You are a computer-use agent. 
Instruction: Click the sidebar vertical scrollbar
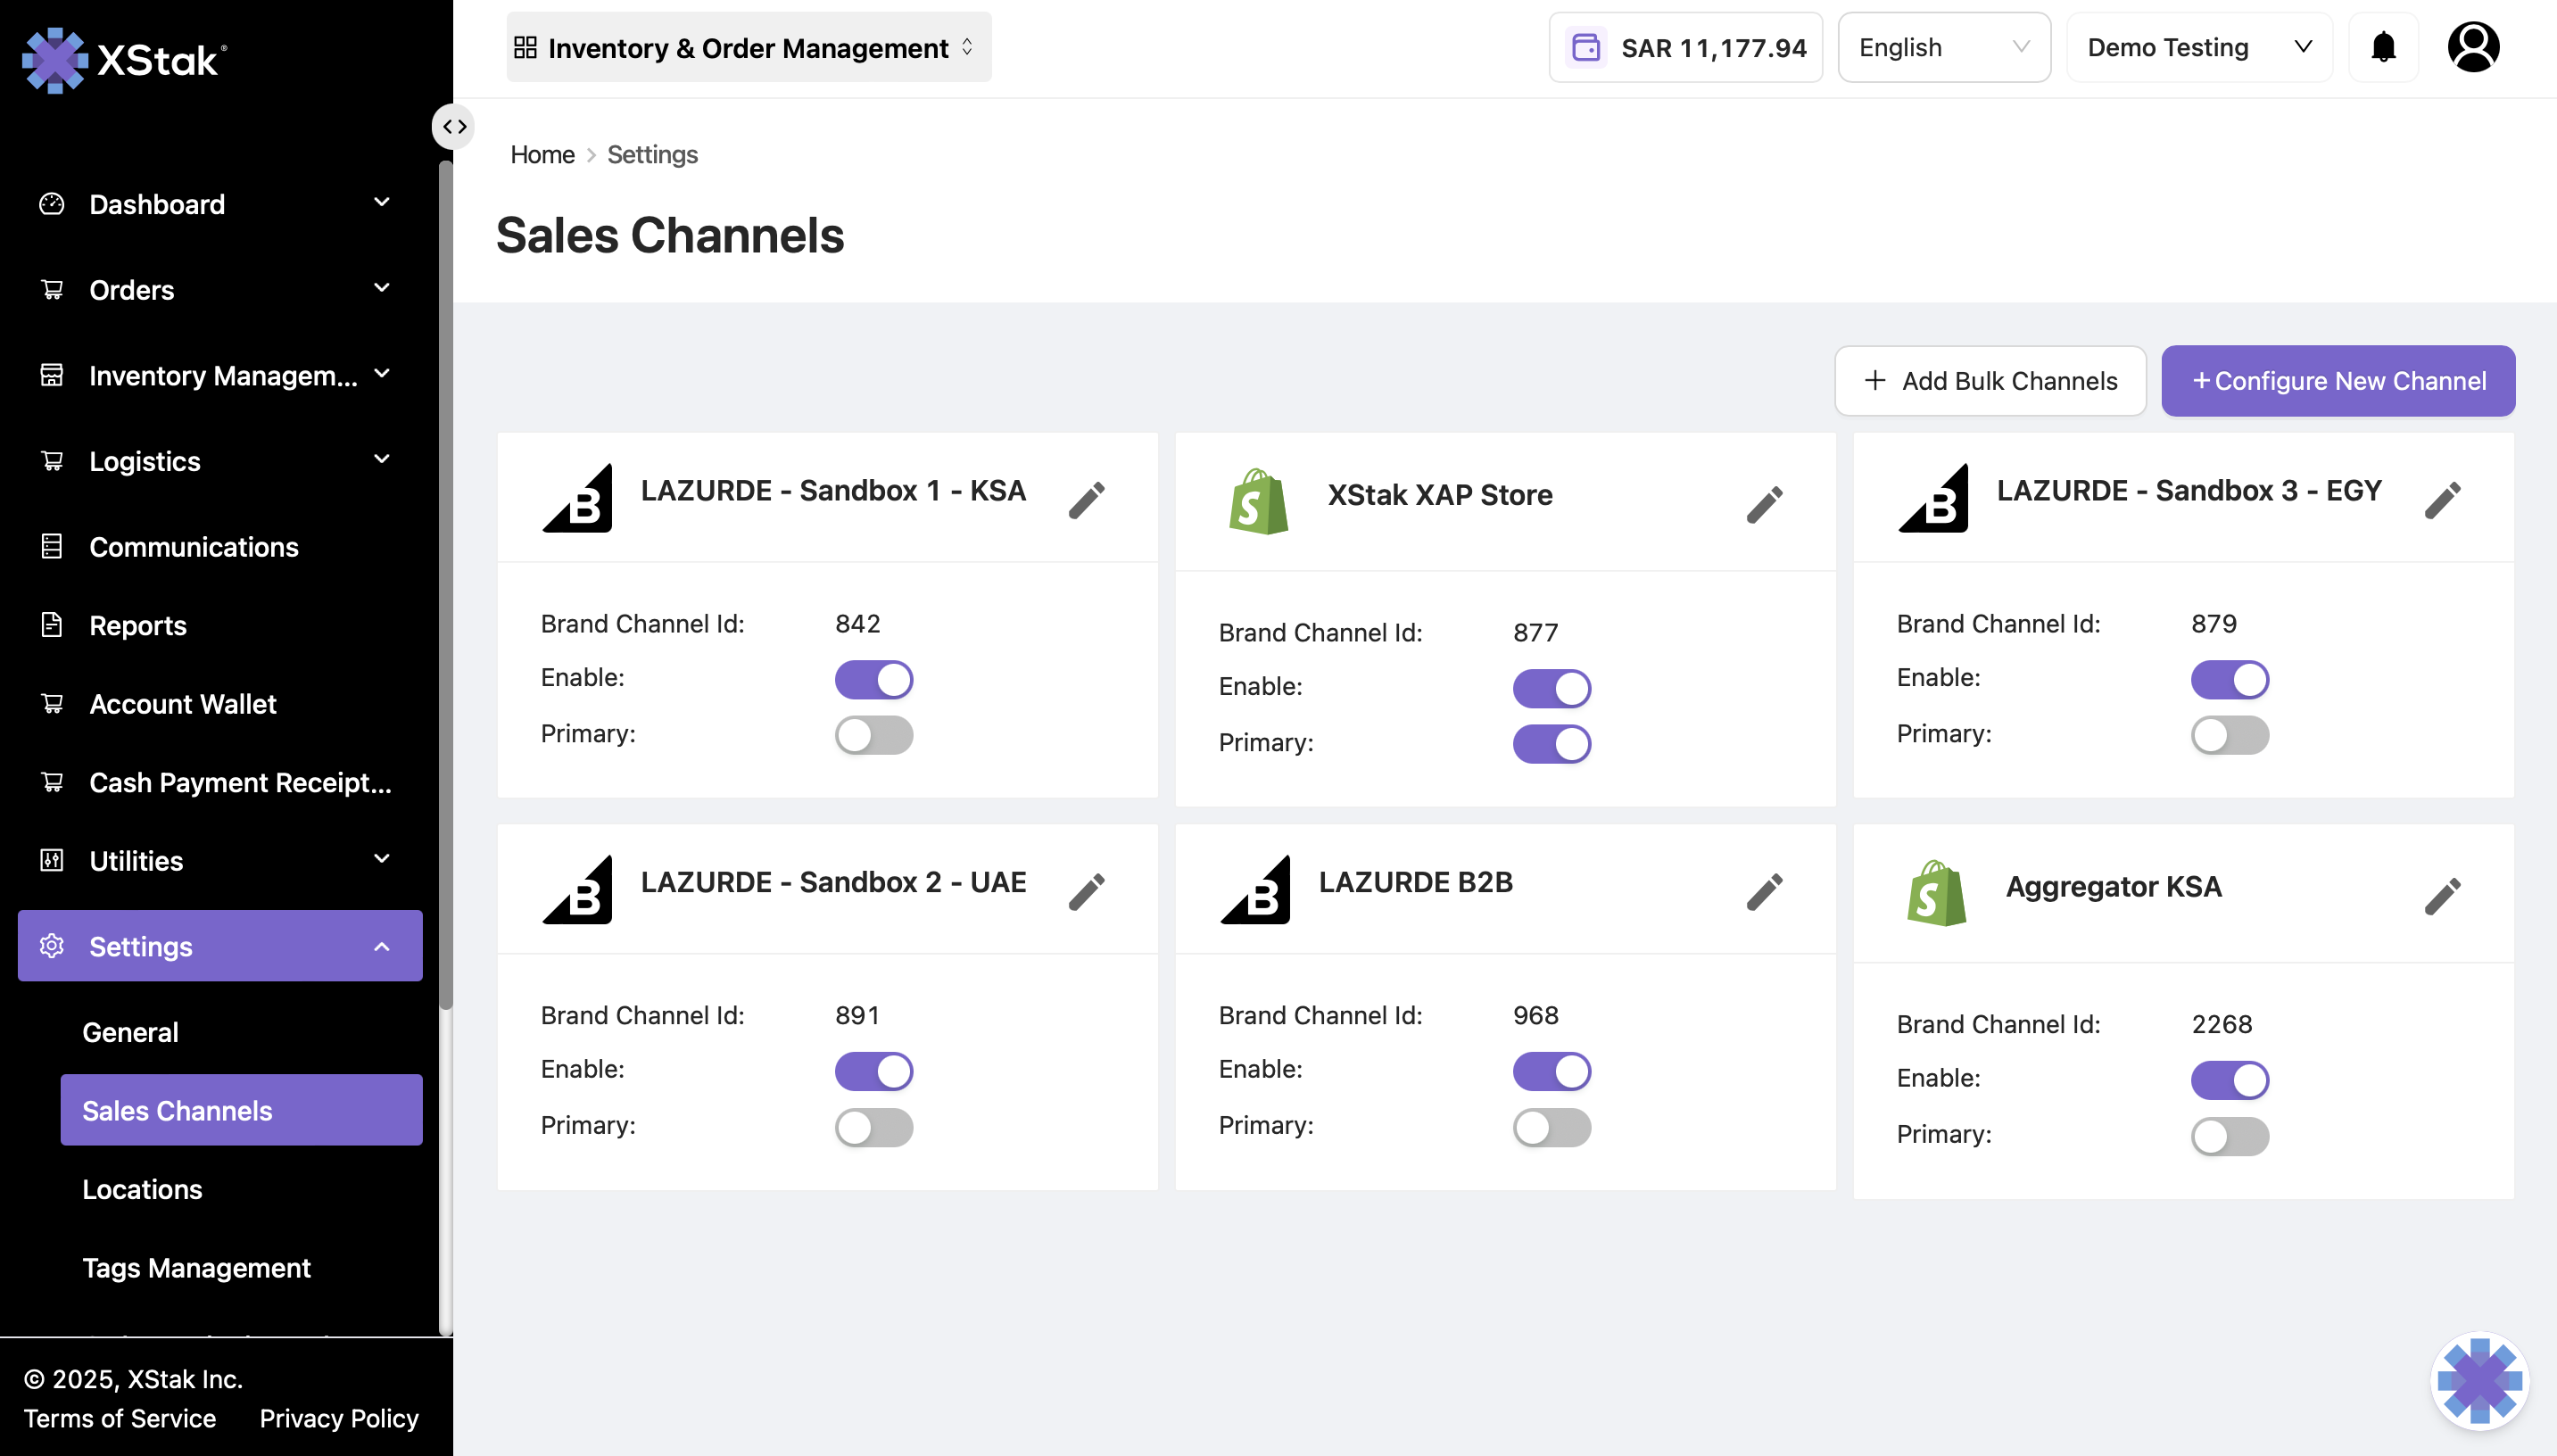446,585
